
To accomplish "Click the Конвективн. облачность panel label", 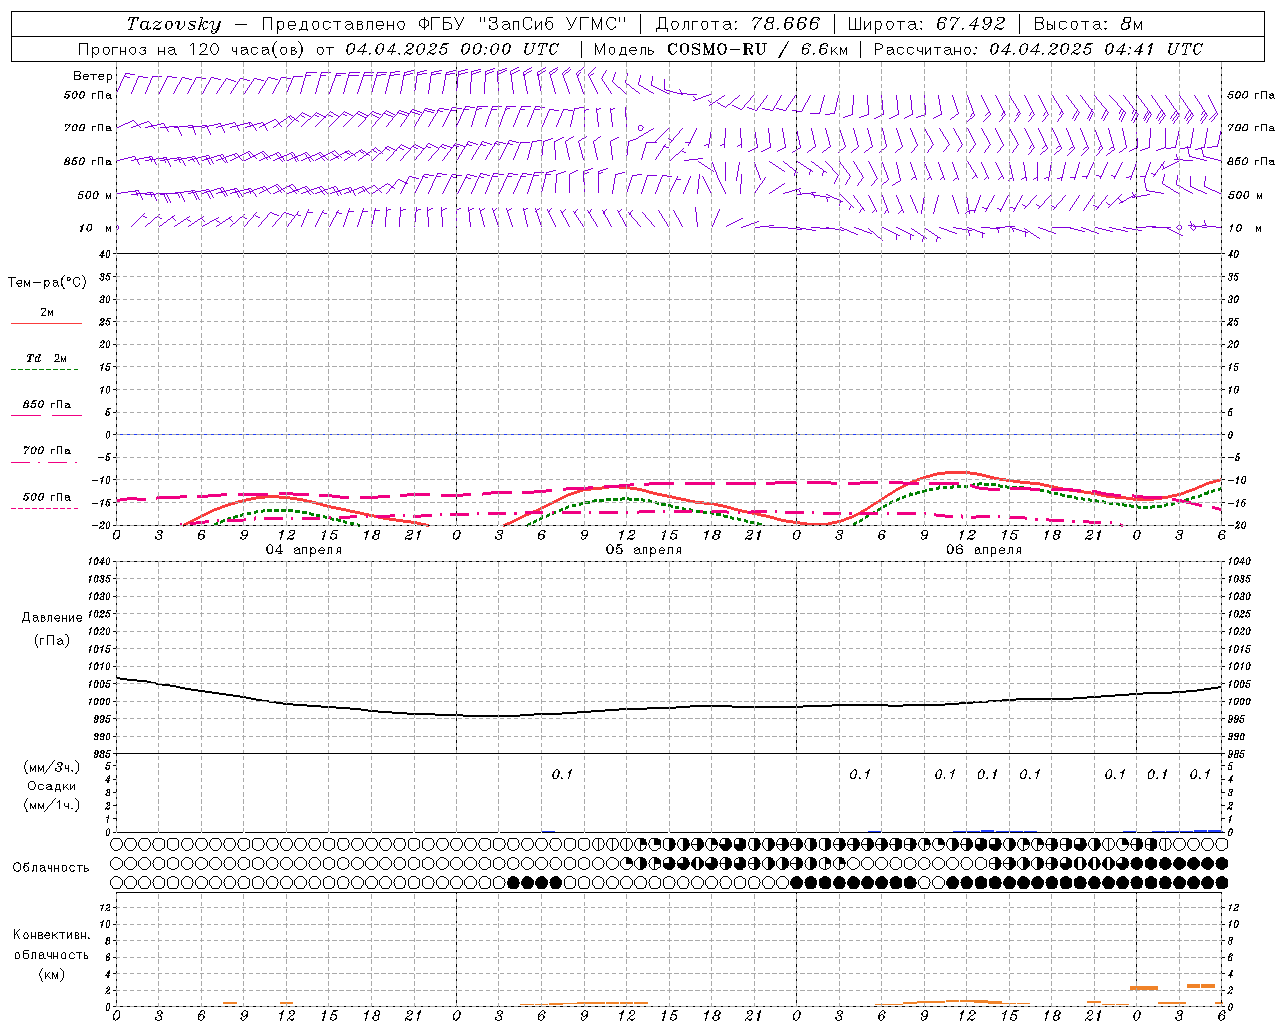I will (x=51, y=935).
